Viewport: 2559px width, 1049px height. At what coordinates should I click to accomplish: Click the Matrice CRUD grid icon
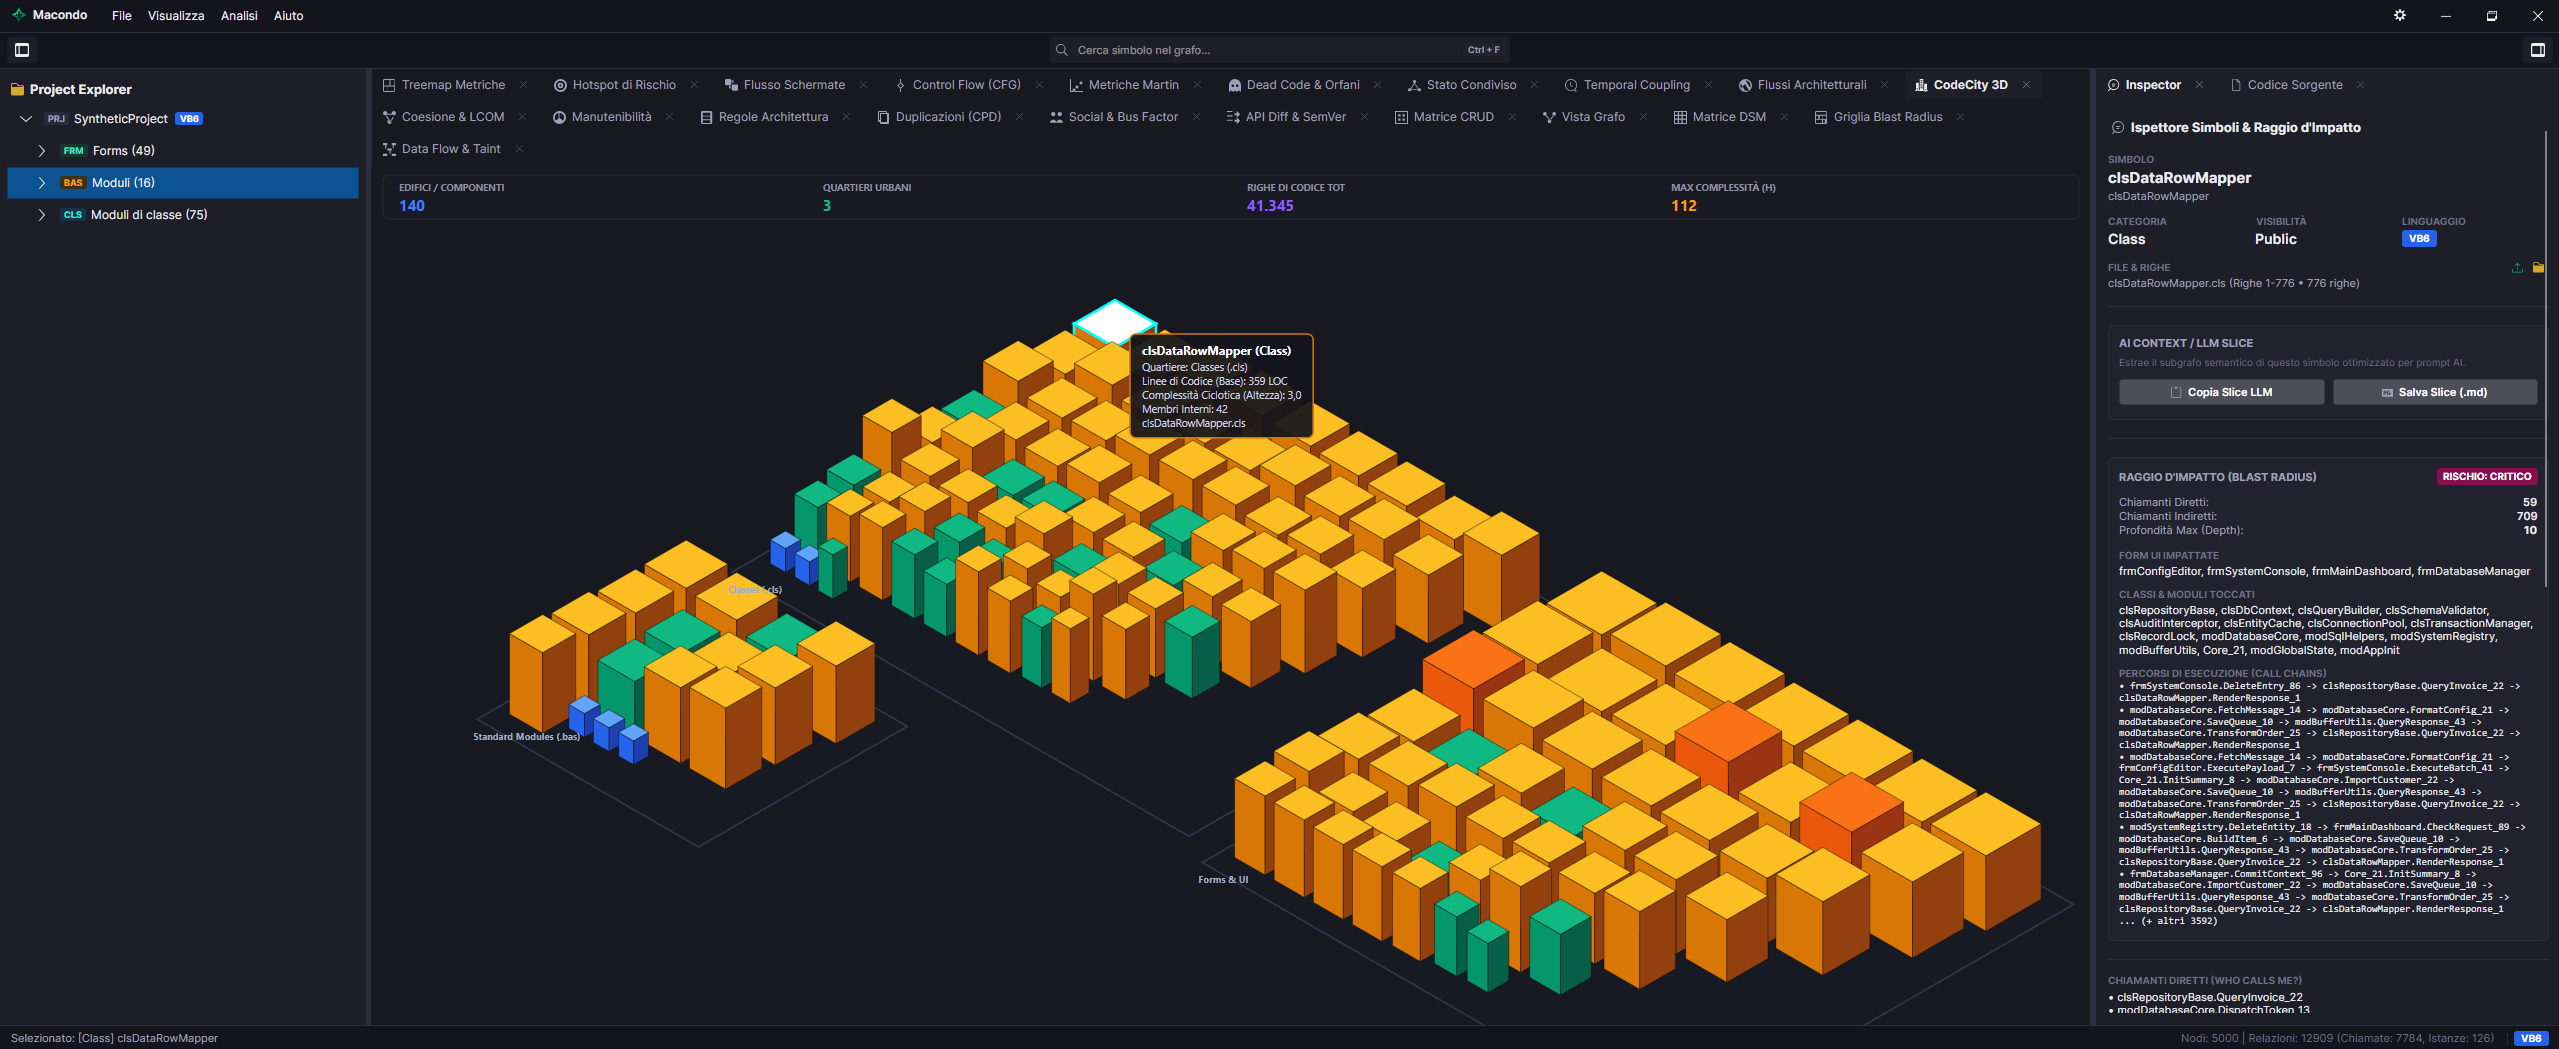(1401, 117)
